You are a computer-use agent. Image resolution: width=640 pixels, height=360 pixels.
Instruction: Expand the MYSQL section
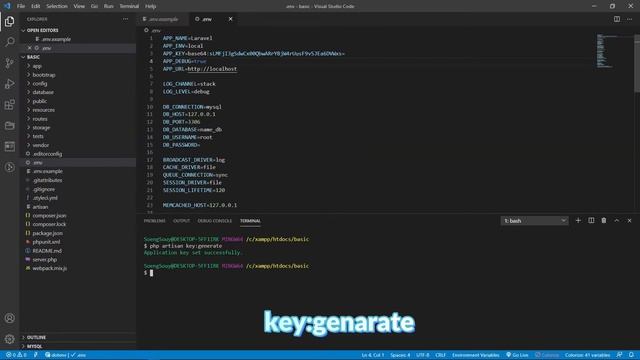(x=34, y=347)
